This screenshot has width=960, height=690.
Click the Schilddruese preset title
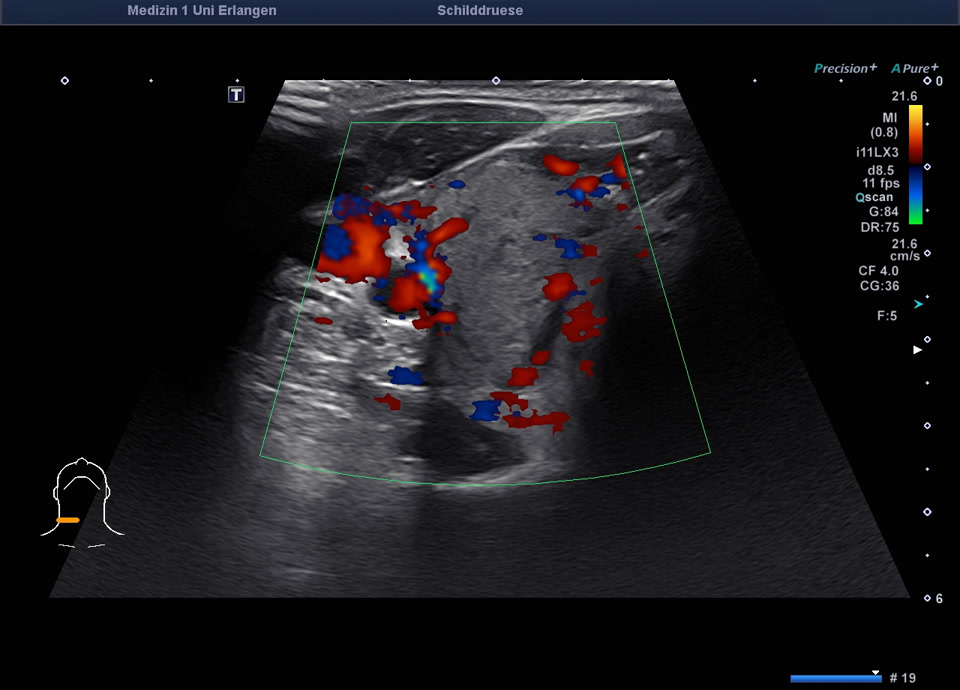point(480,11)
